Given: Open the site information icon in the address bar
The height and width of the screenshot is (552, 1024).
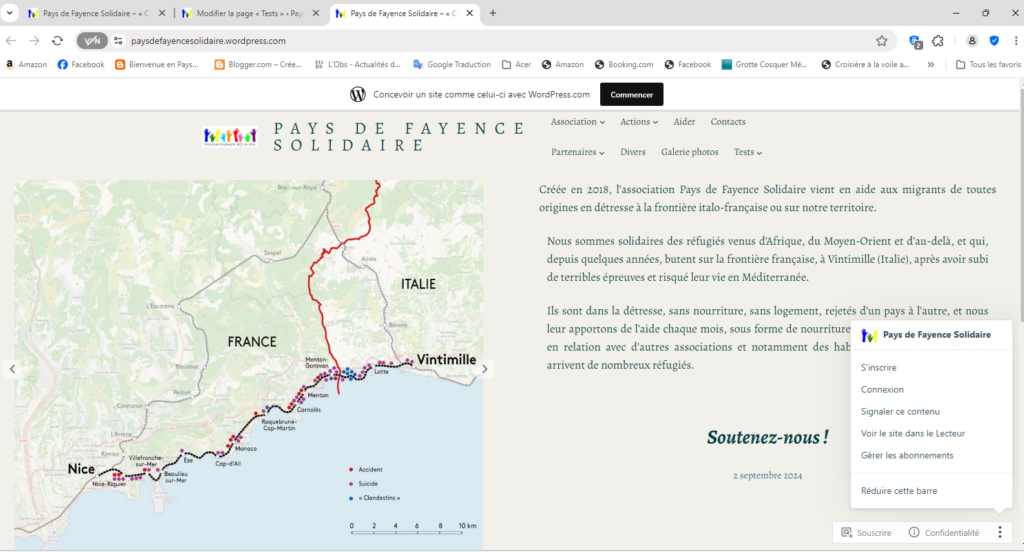Looking at the screenshot, I should (117, 41).
